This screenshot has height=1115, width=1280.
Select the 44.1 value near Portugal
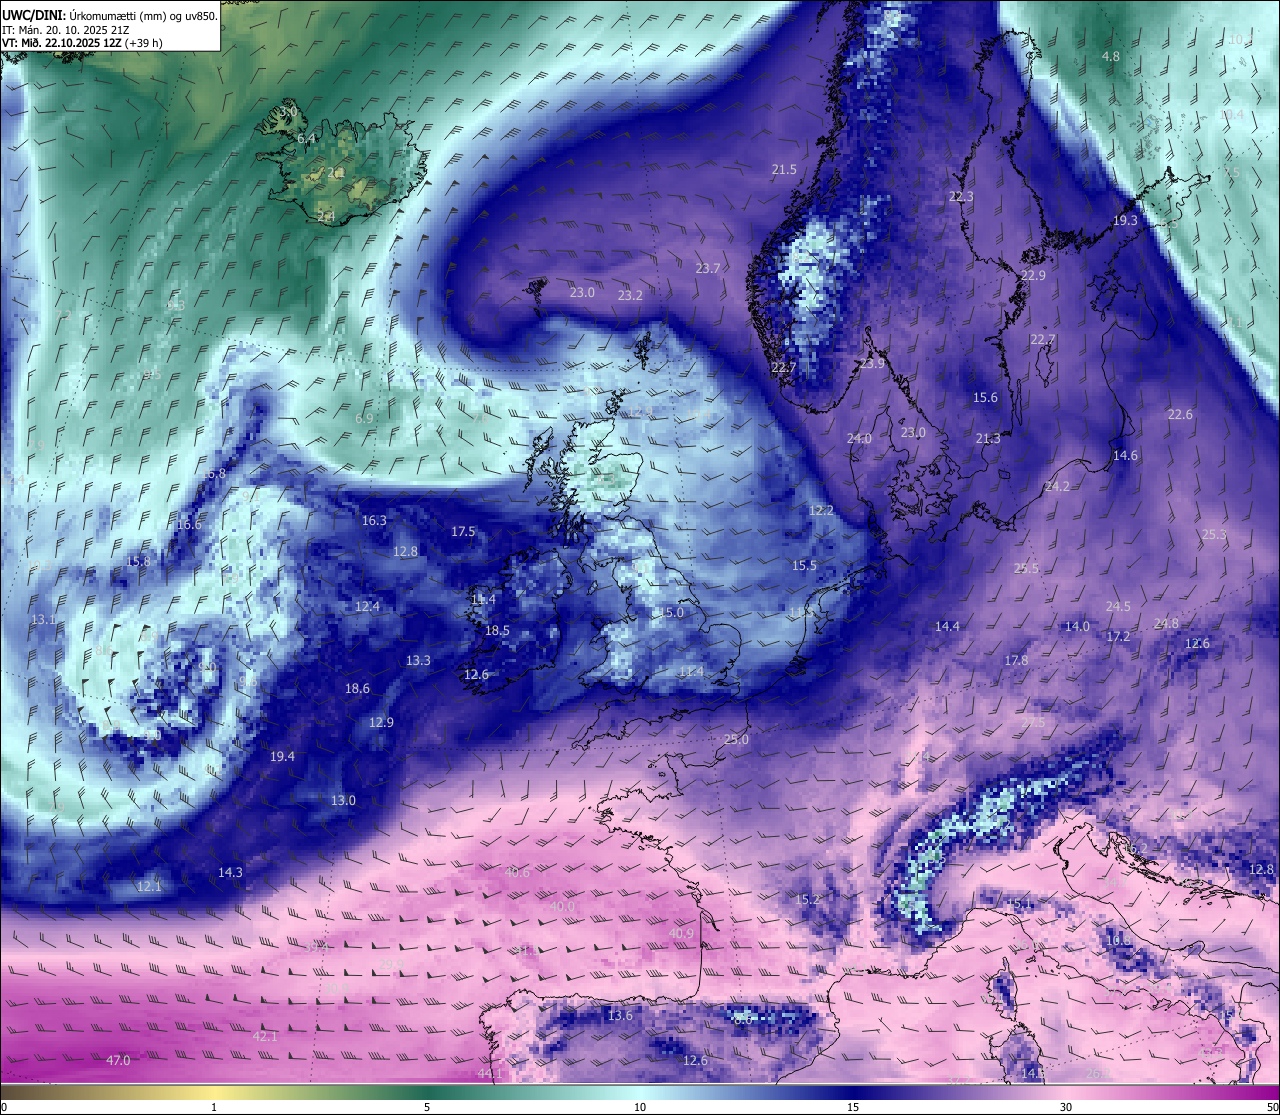(490, 1074)
